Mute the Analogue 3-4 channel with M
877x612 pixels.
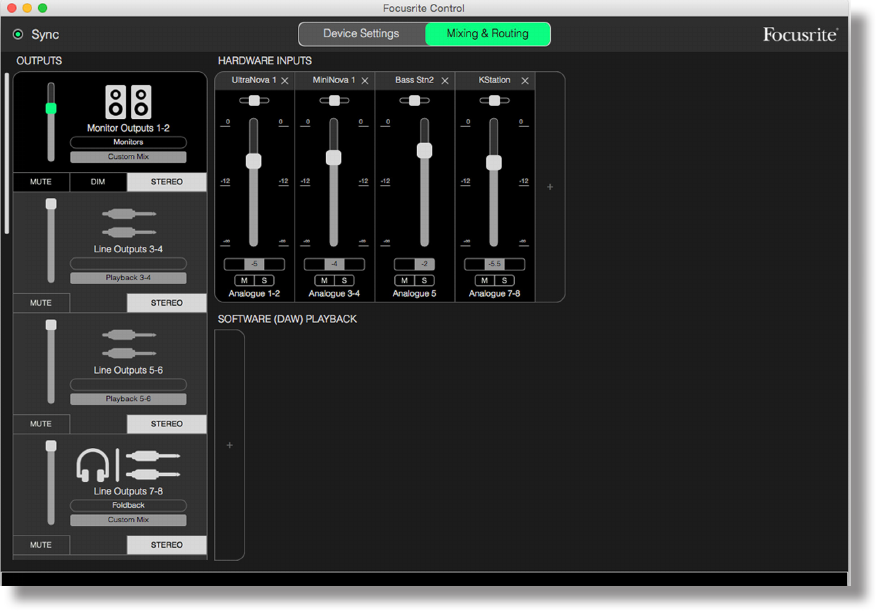tap(324, 280)
